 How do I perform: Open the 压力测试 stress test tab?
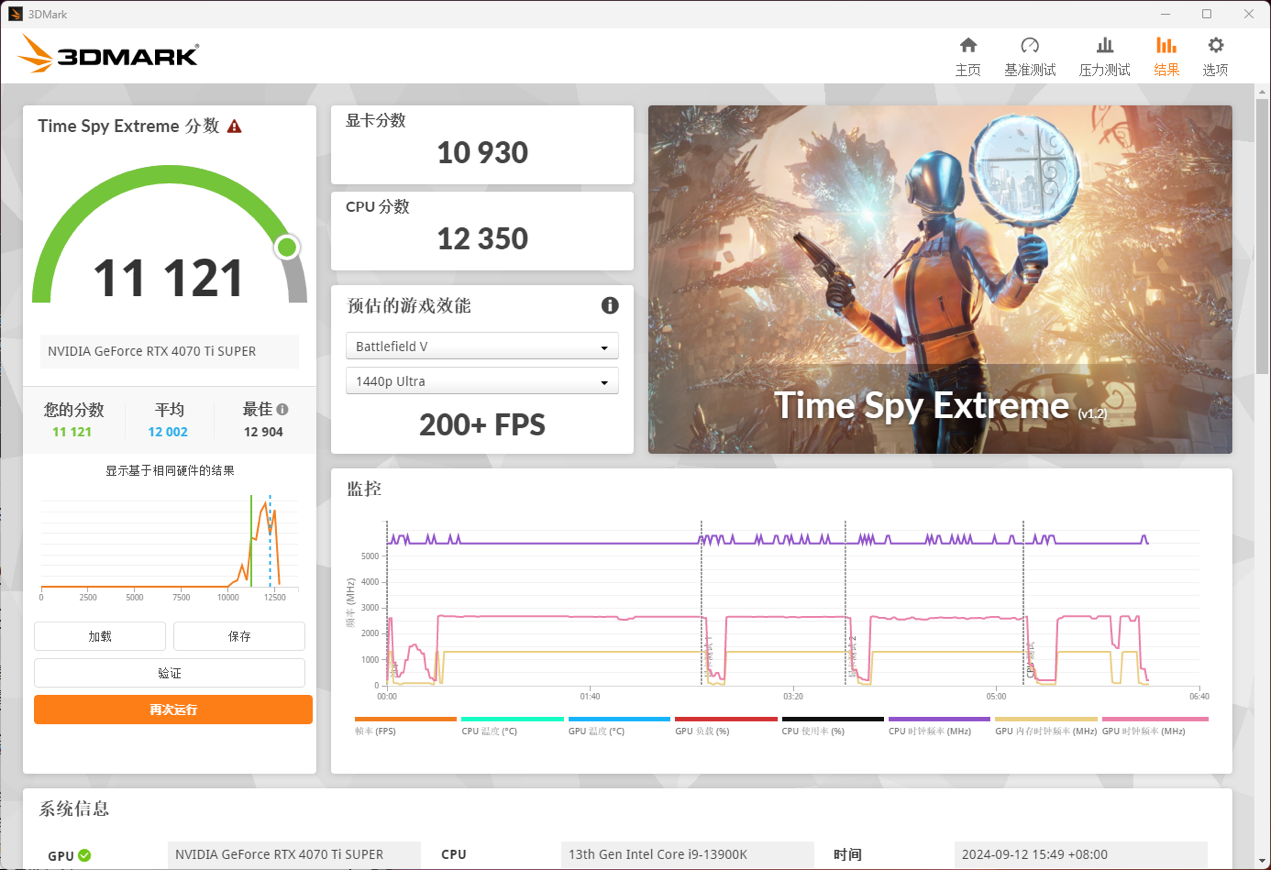1105,57
